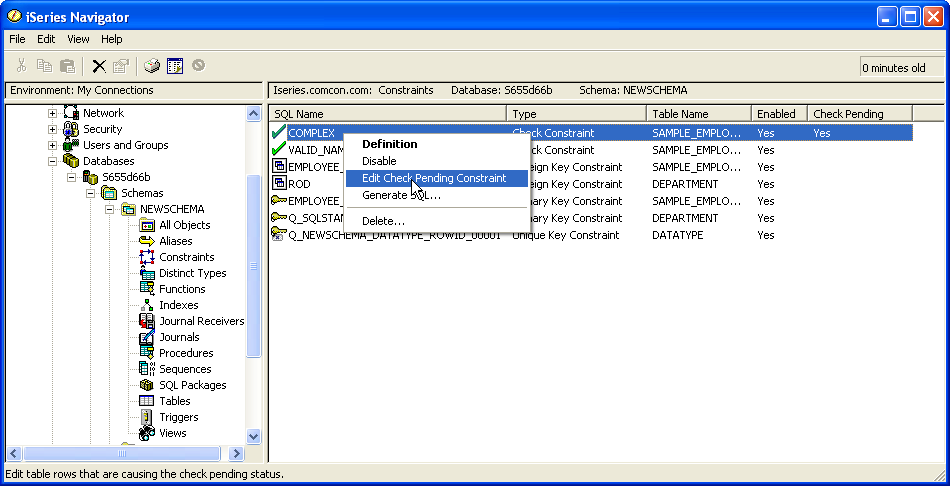Select the DATATYPE table name cell
Screen dimensions: 950x486
pyautogui.click(x=677, y=235)
